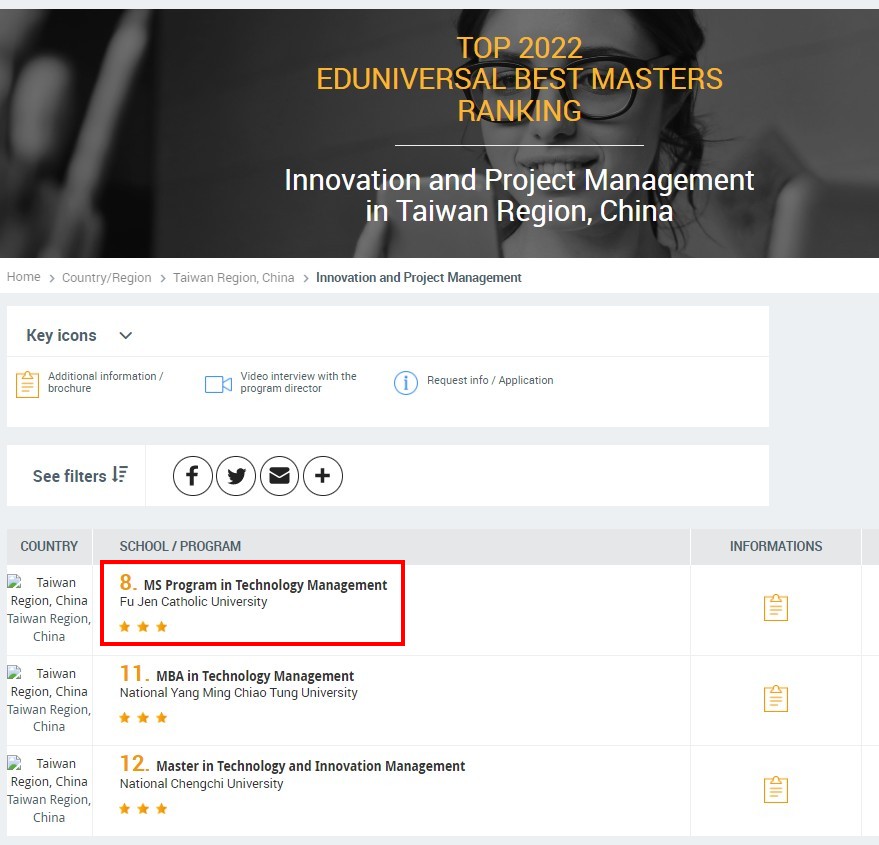
Task: Go to Home breadcrumb
Action: pyautogui.click(x=24, y=277)
